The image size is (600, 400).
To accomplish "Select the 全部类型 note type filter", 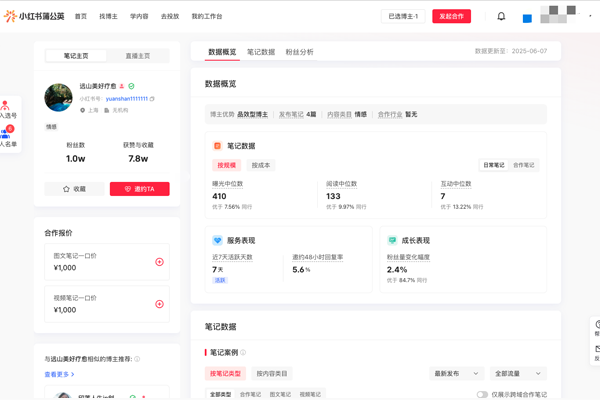I will pos(220,394).
